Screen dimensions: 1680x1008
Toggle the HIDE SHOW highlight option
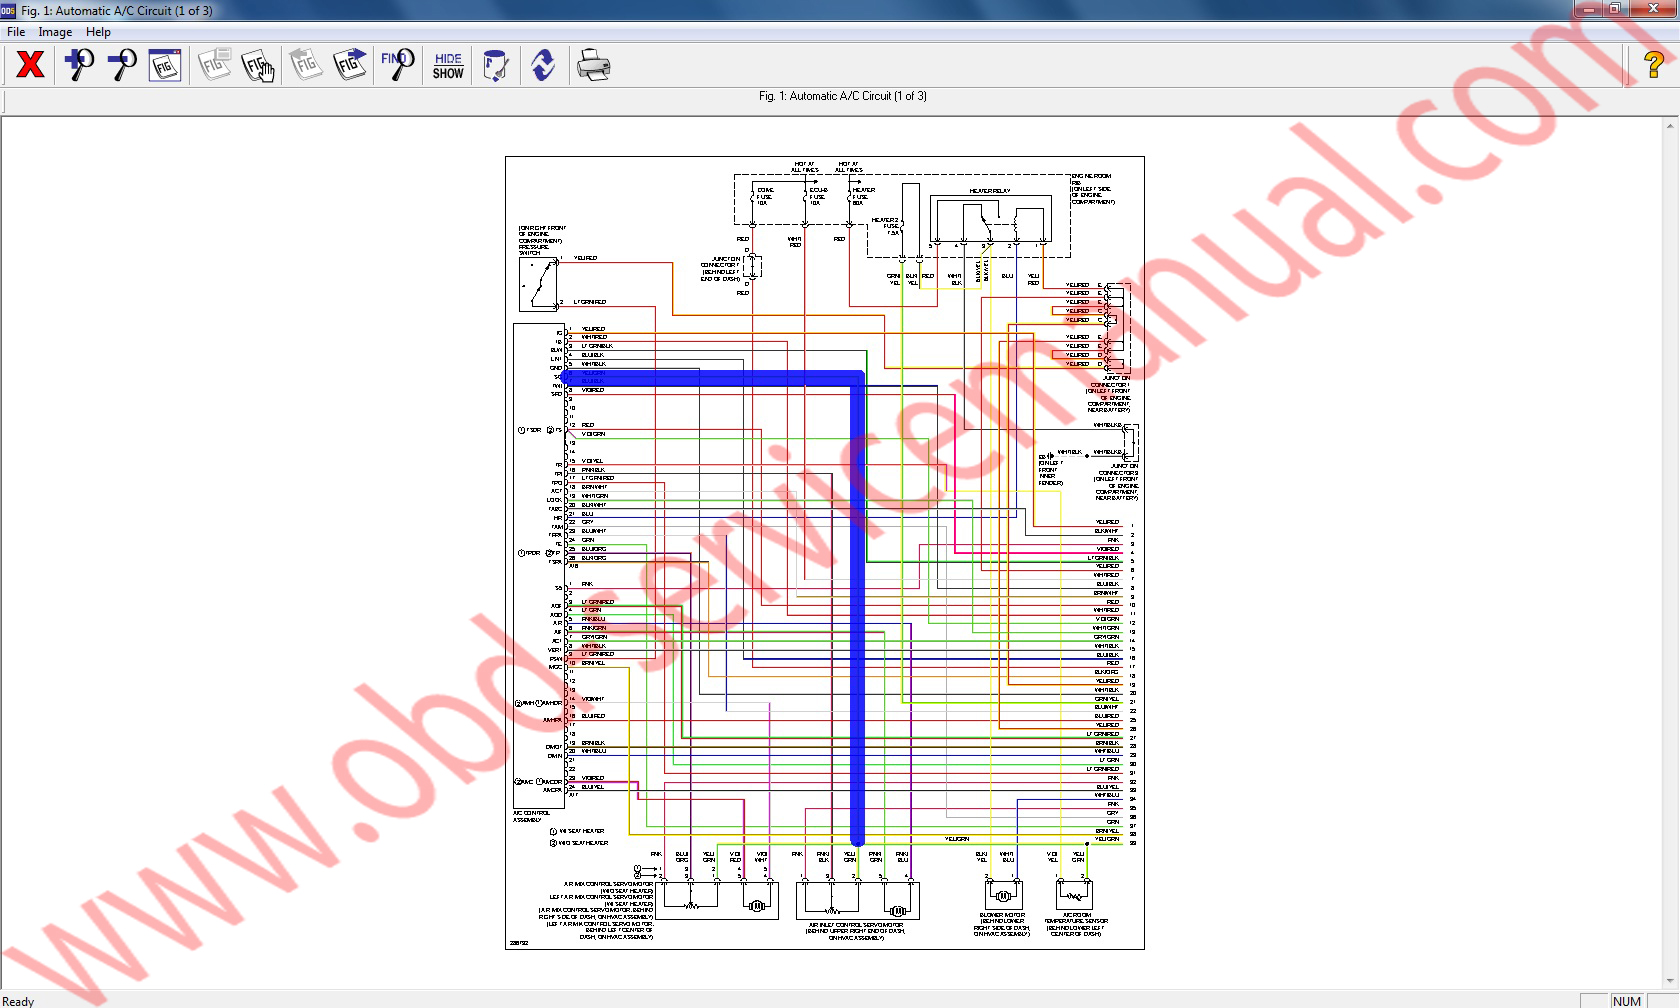(x=447, y=65)
